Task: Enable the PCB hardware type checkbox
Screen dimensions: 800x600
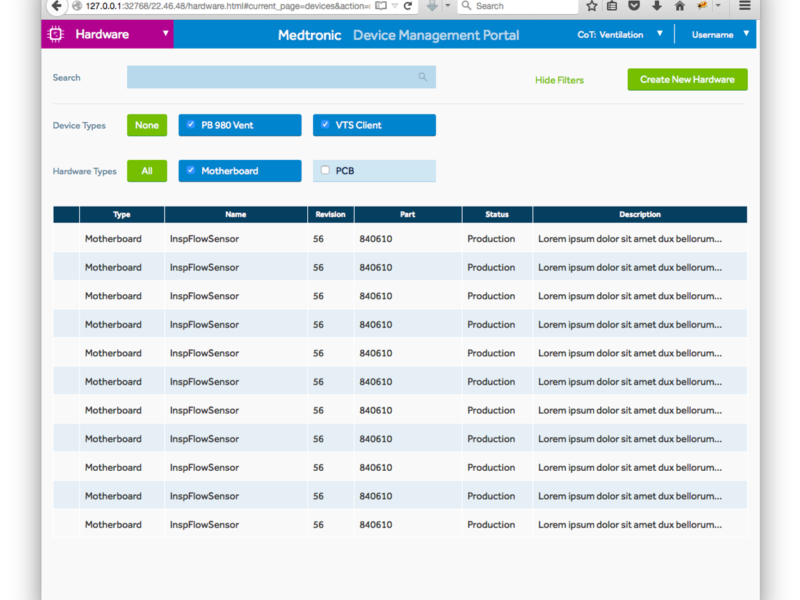Action: 325,170
